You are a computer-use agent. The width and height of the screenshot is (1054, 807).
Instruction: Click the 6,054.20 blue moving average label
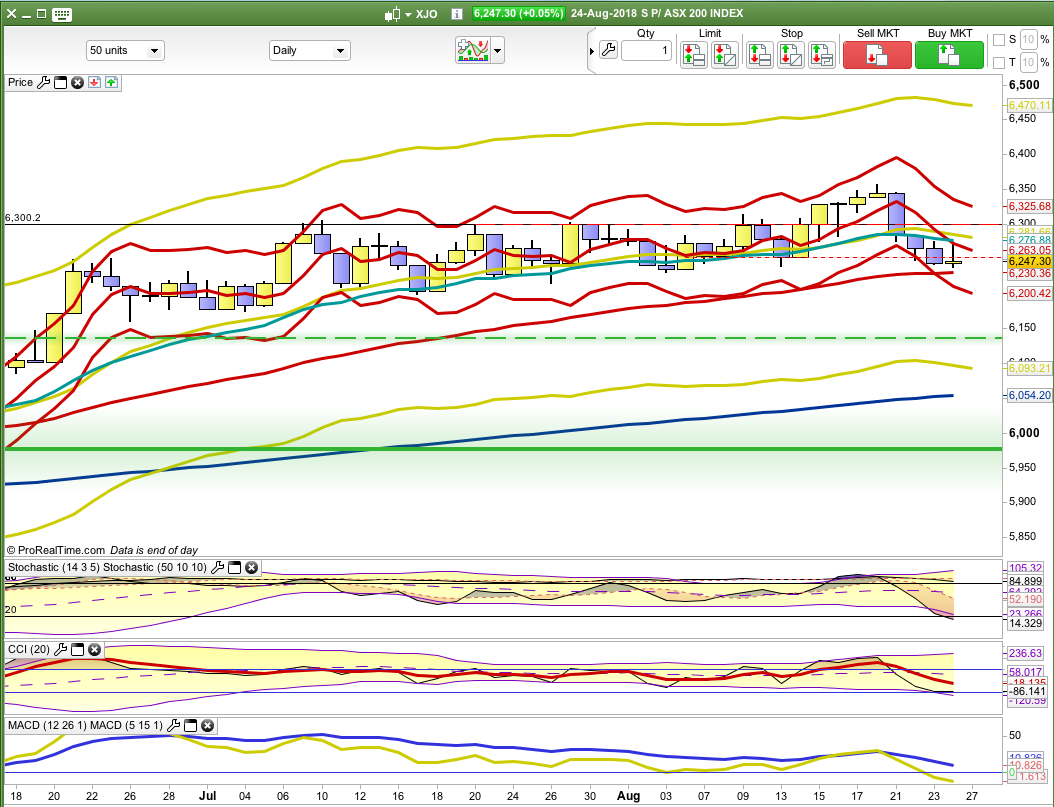pos(1029,395)
